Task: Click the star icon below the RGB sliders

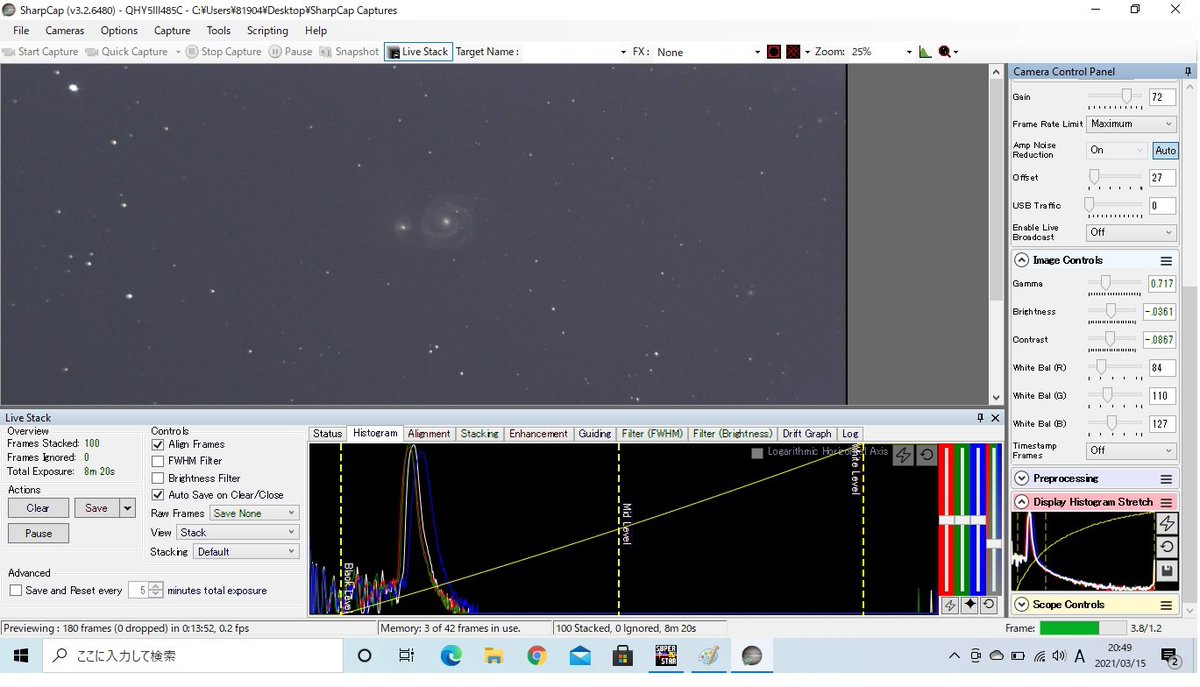Action: click(x=969, y=605)
